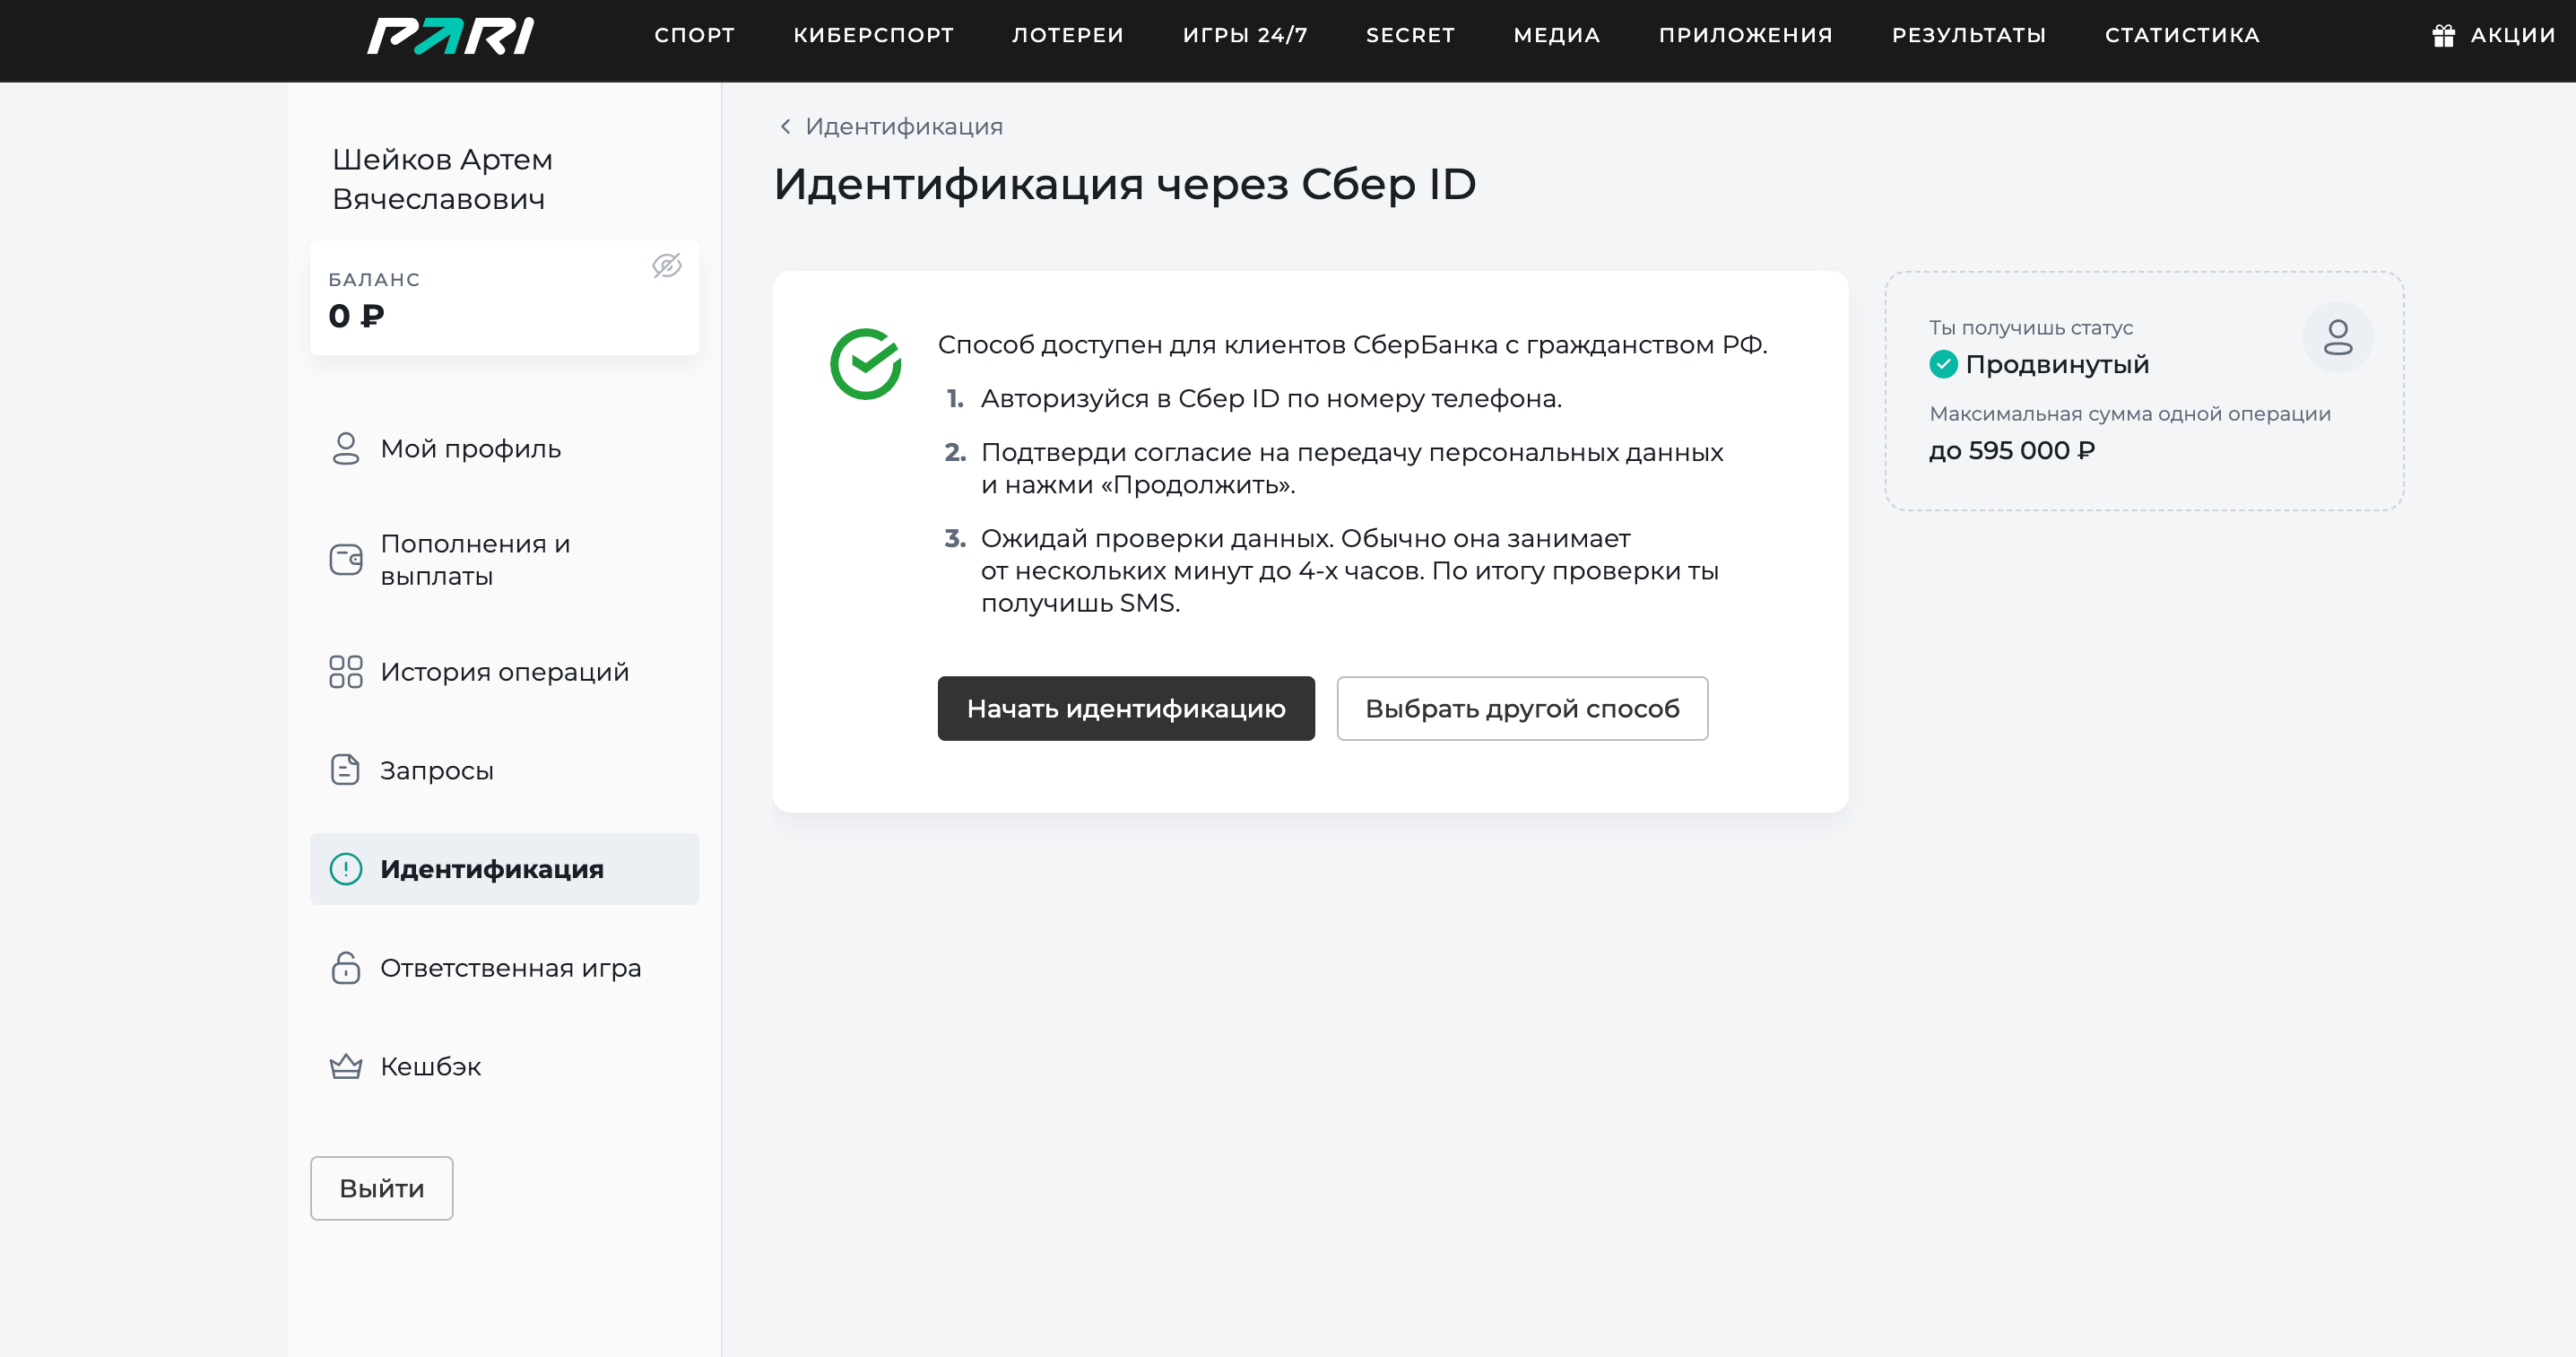Click the Выйти logout button

click(381, 1188)
